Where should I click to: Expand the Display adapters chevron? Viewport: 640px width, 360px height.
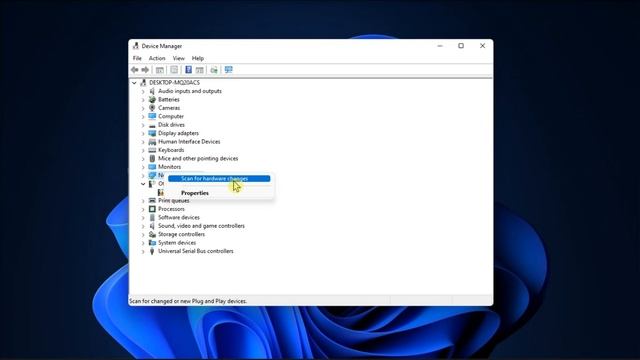pos(143,133)
